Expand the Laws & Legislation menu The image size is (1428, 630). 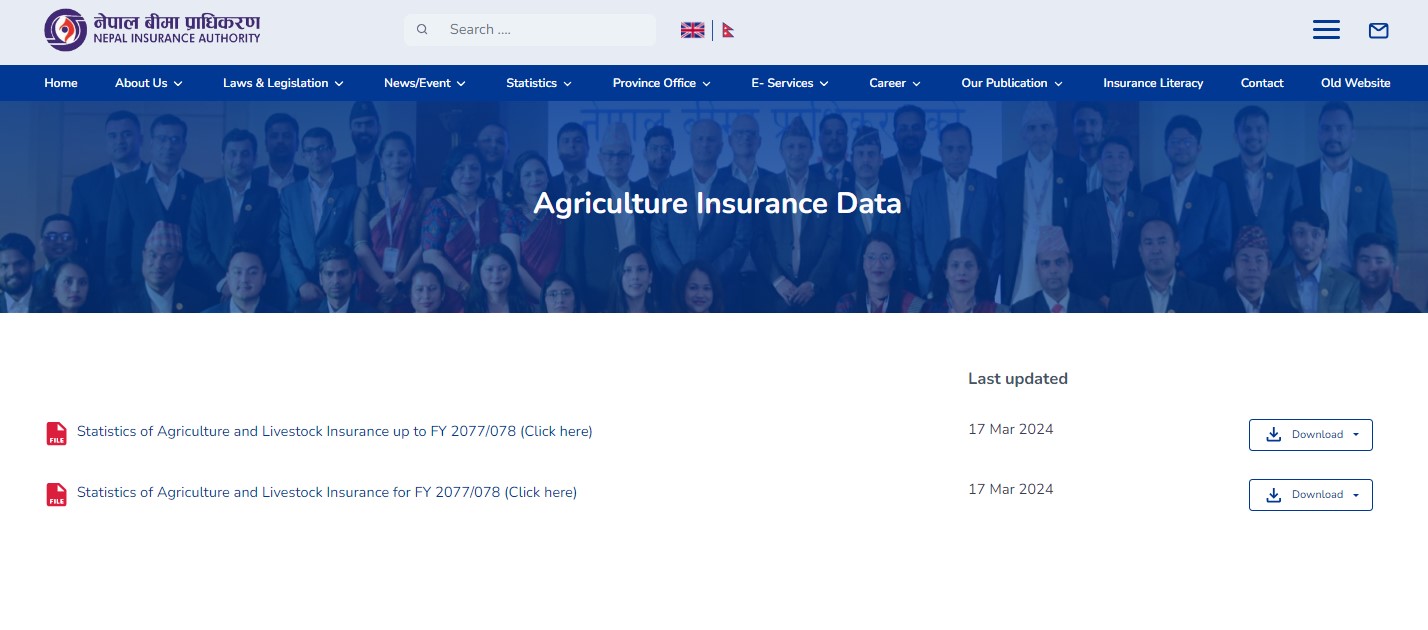283,83
